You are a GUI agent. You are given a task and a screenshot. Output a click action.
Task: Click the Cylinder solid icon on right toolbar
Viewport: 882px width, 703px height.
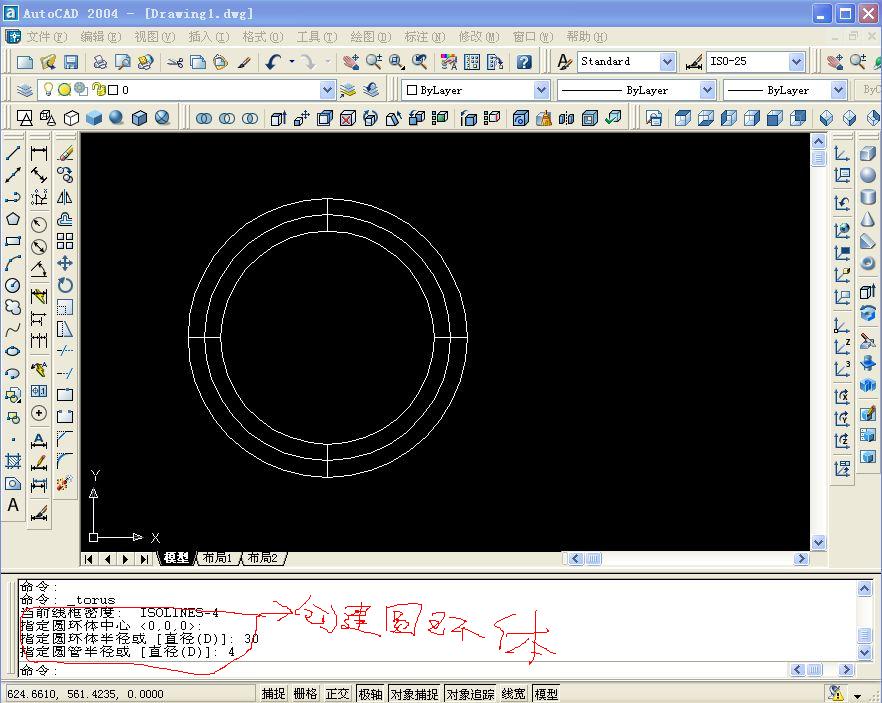pyautogui.click(x=868, y=197)
